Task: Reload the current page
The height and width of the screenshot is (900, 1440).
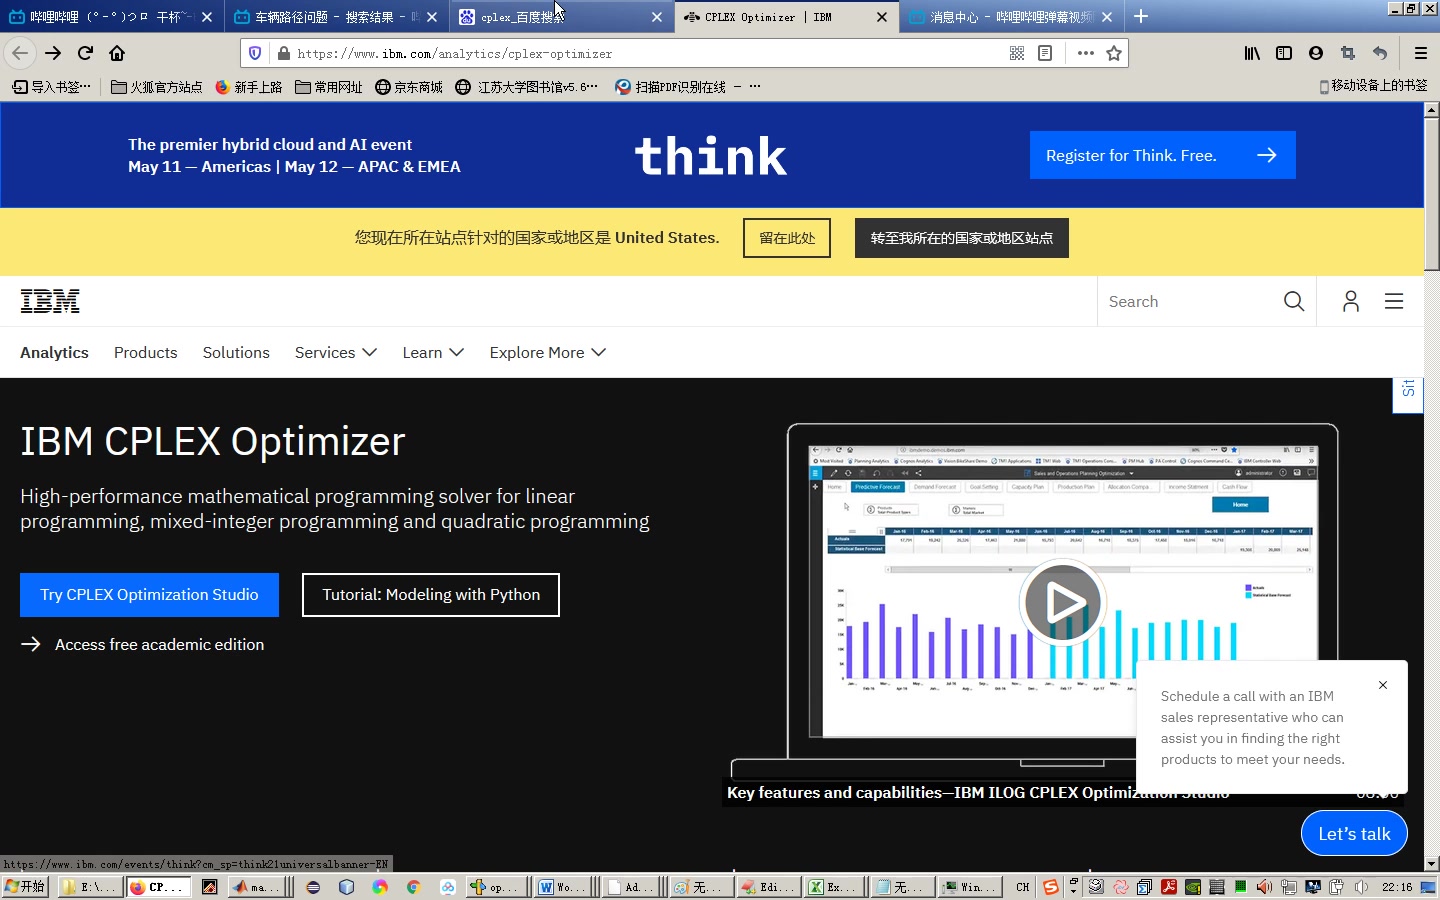Action: pos(85,53)
